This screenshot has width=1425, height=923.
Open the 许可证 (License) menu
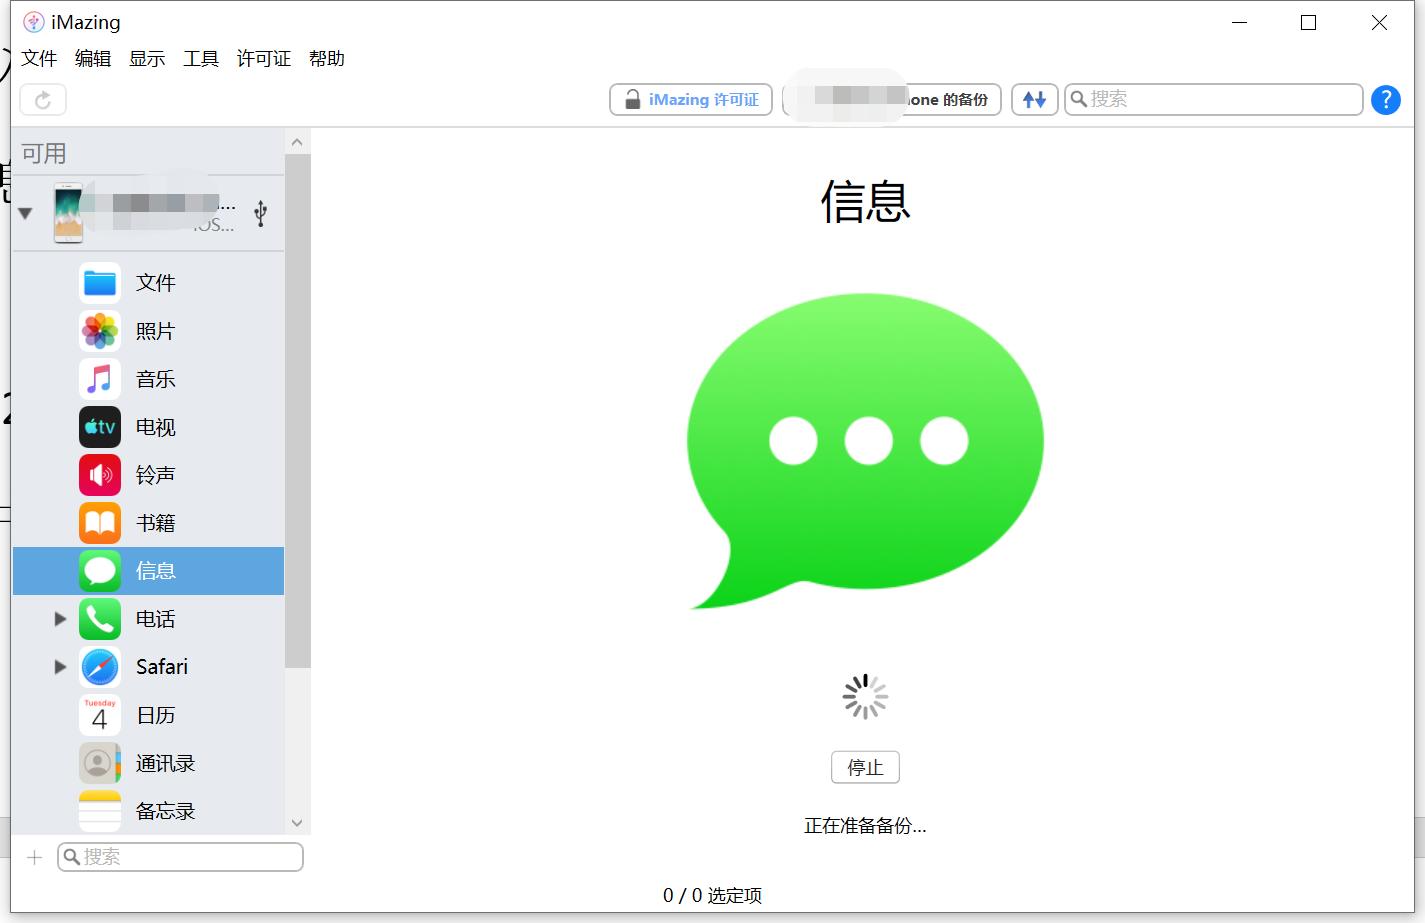[262, 58]
